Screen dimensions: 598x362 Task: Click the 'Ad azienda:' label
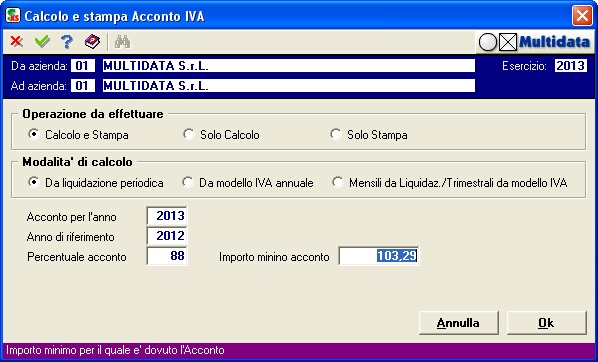point(39,86)
